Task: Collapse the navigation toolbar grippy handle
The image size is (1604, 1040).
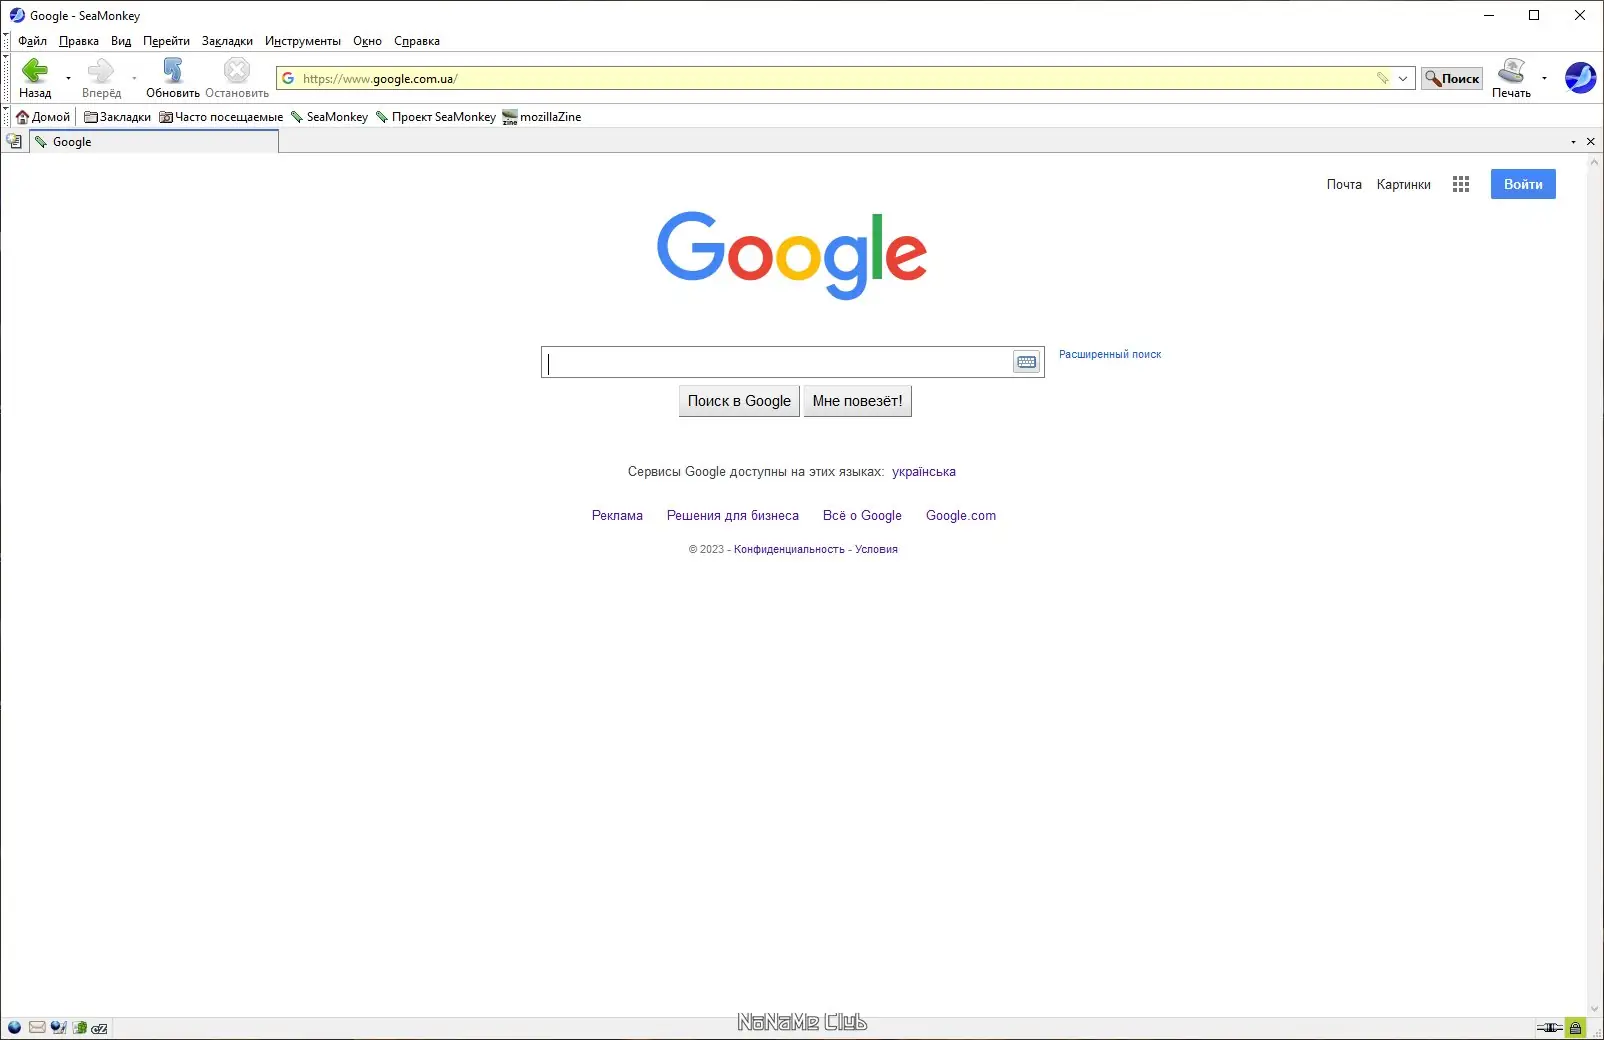Action: pyautogui.click(x=6, y=78)
